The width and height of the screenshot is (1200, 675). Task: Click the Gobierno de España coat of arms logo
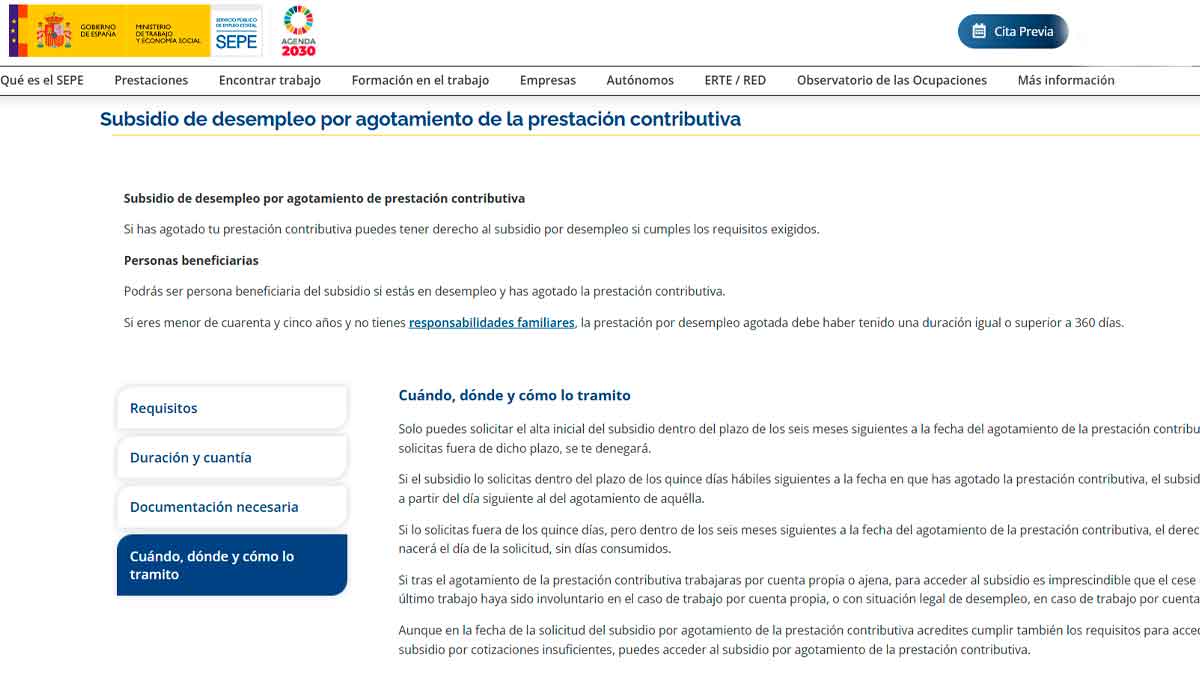[53, 31]
